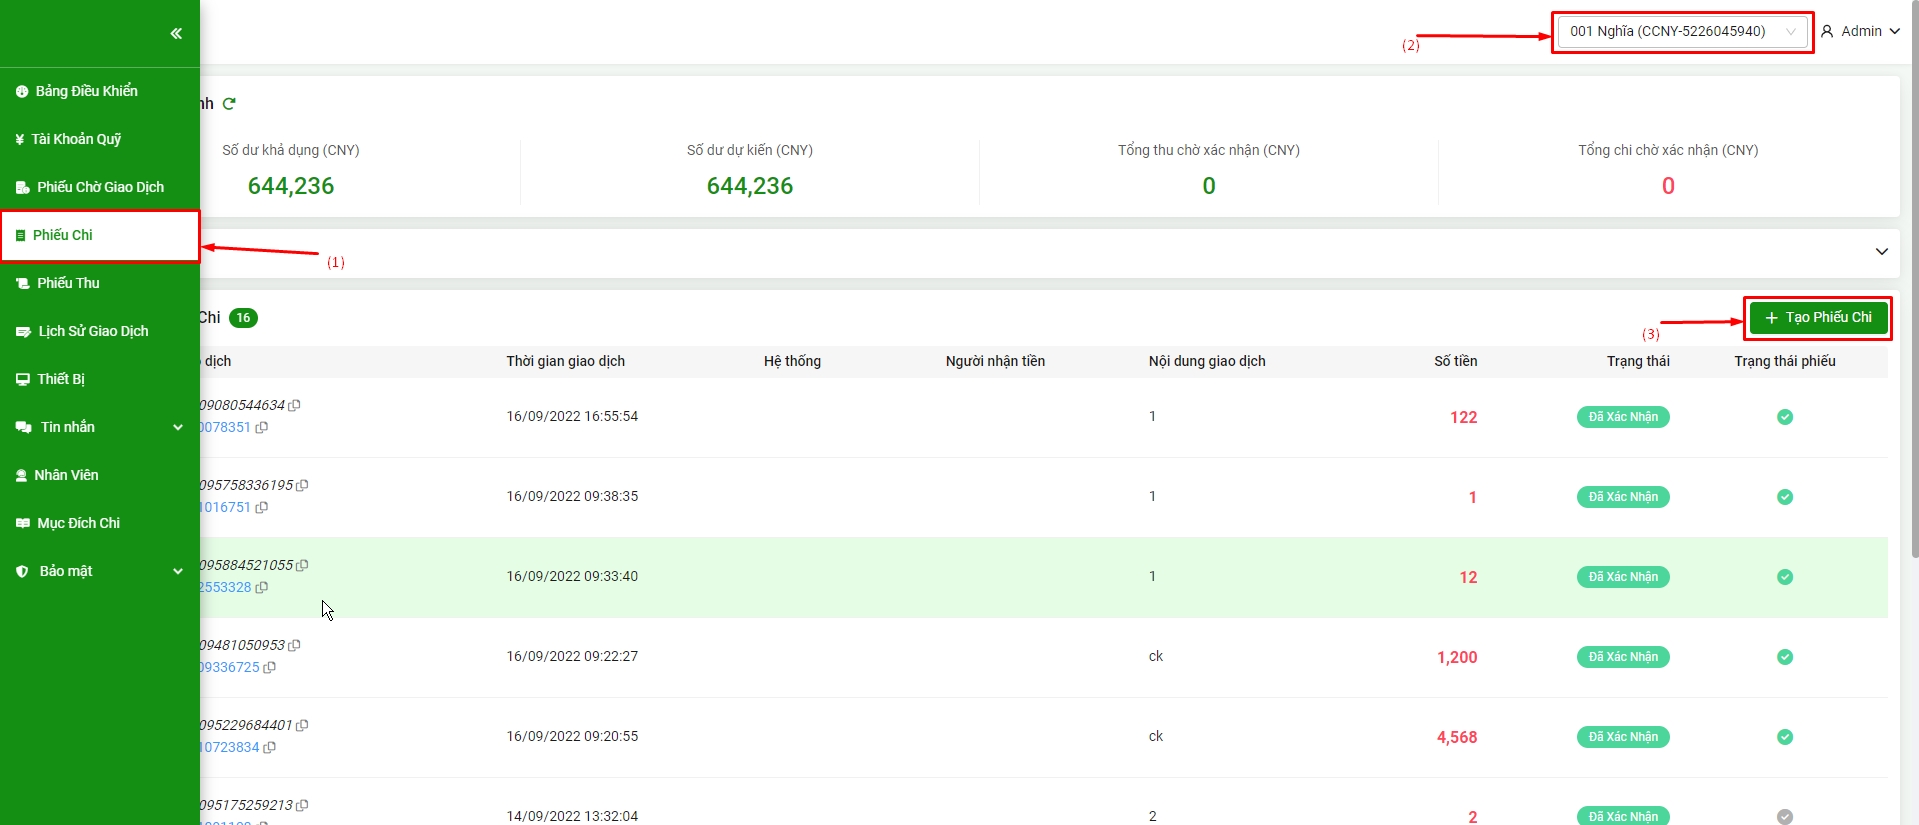The image size is (1919, 825).
Task: Click the Admin user profile icon
Action: (1827, 31)
